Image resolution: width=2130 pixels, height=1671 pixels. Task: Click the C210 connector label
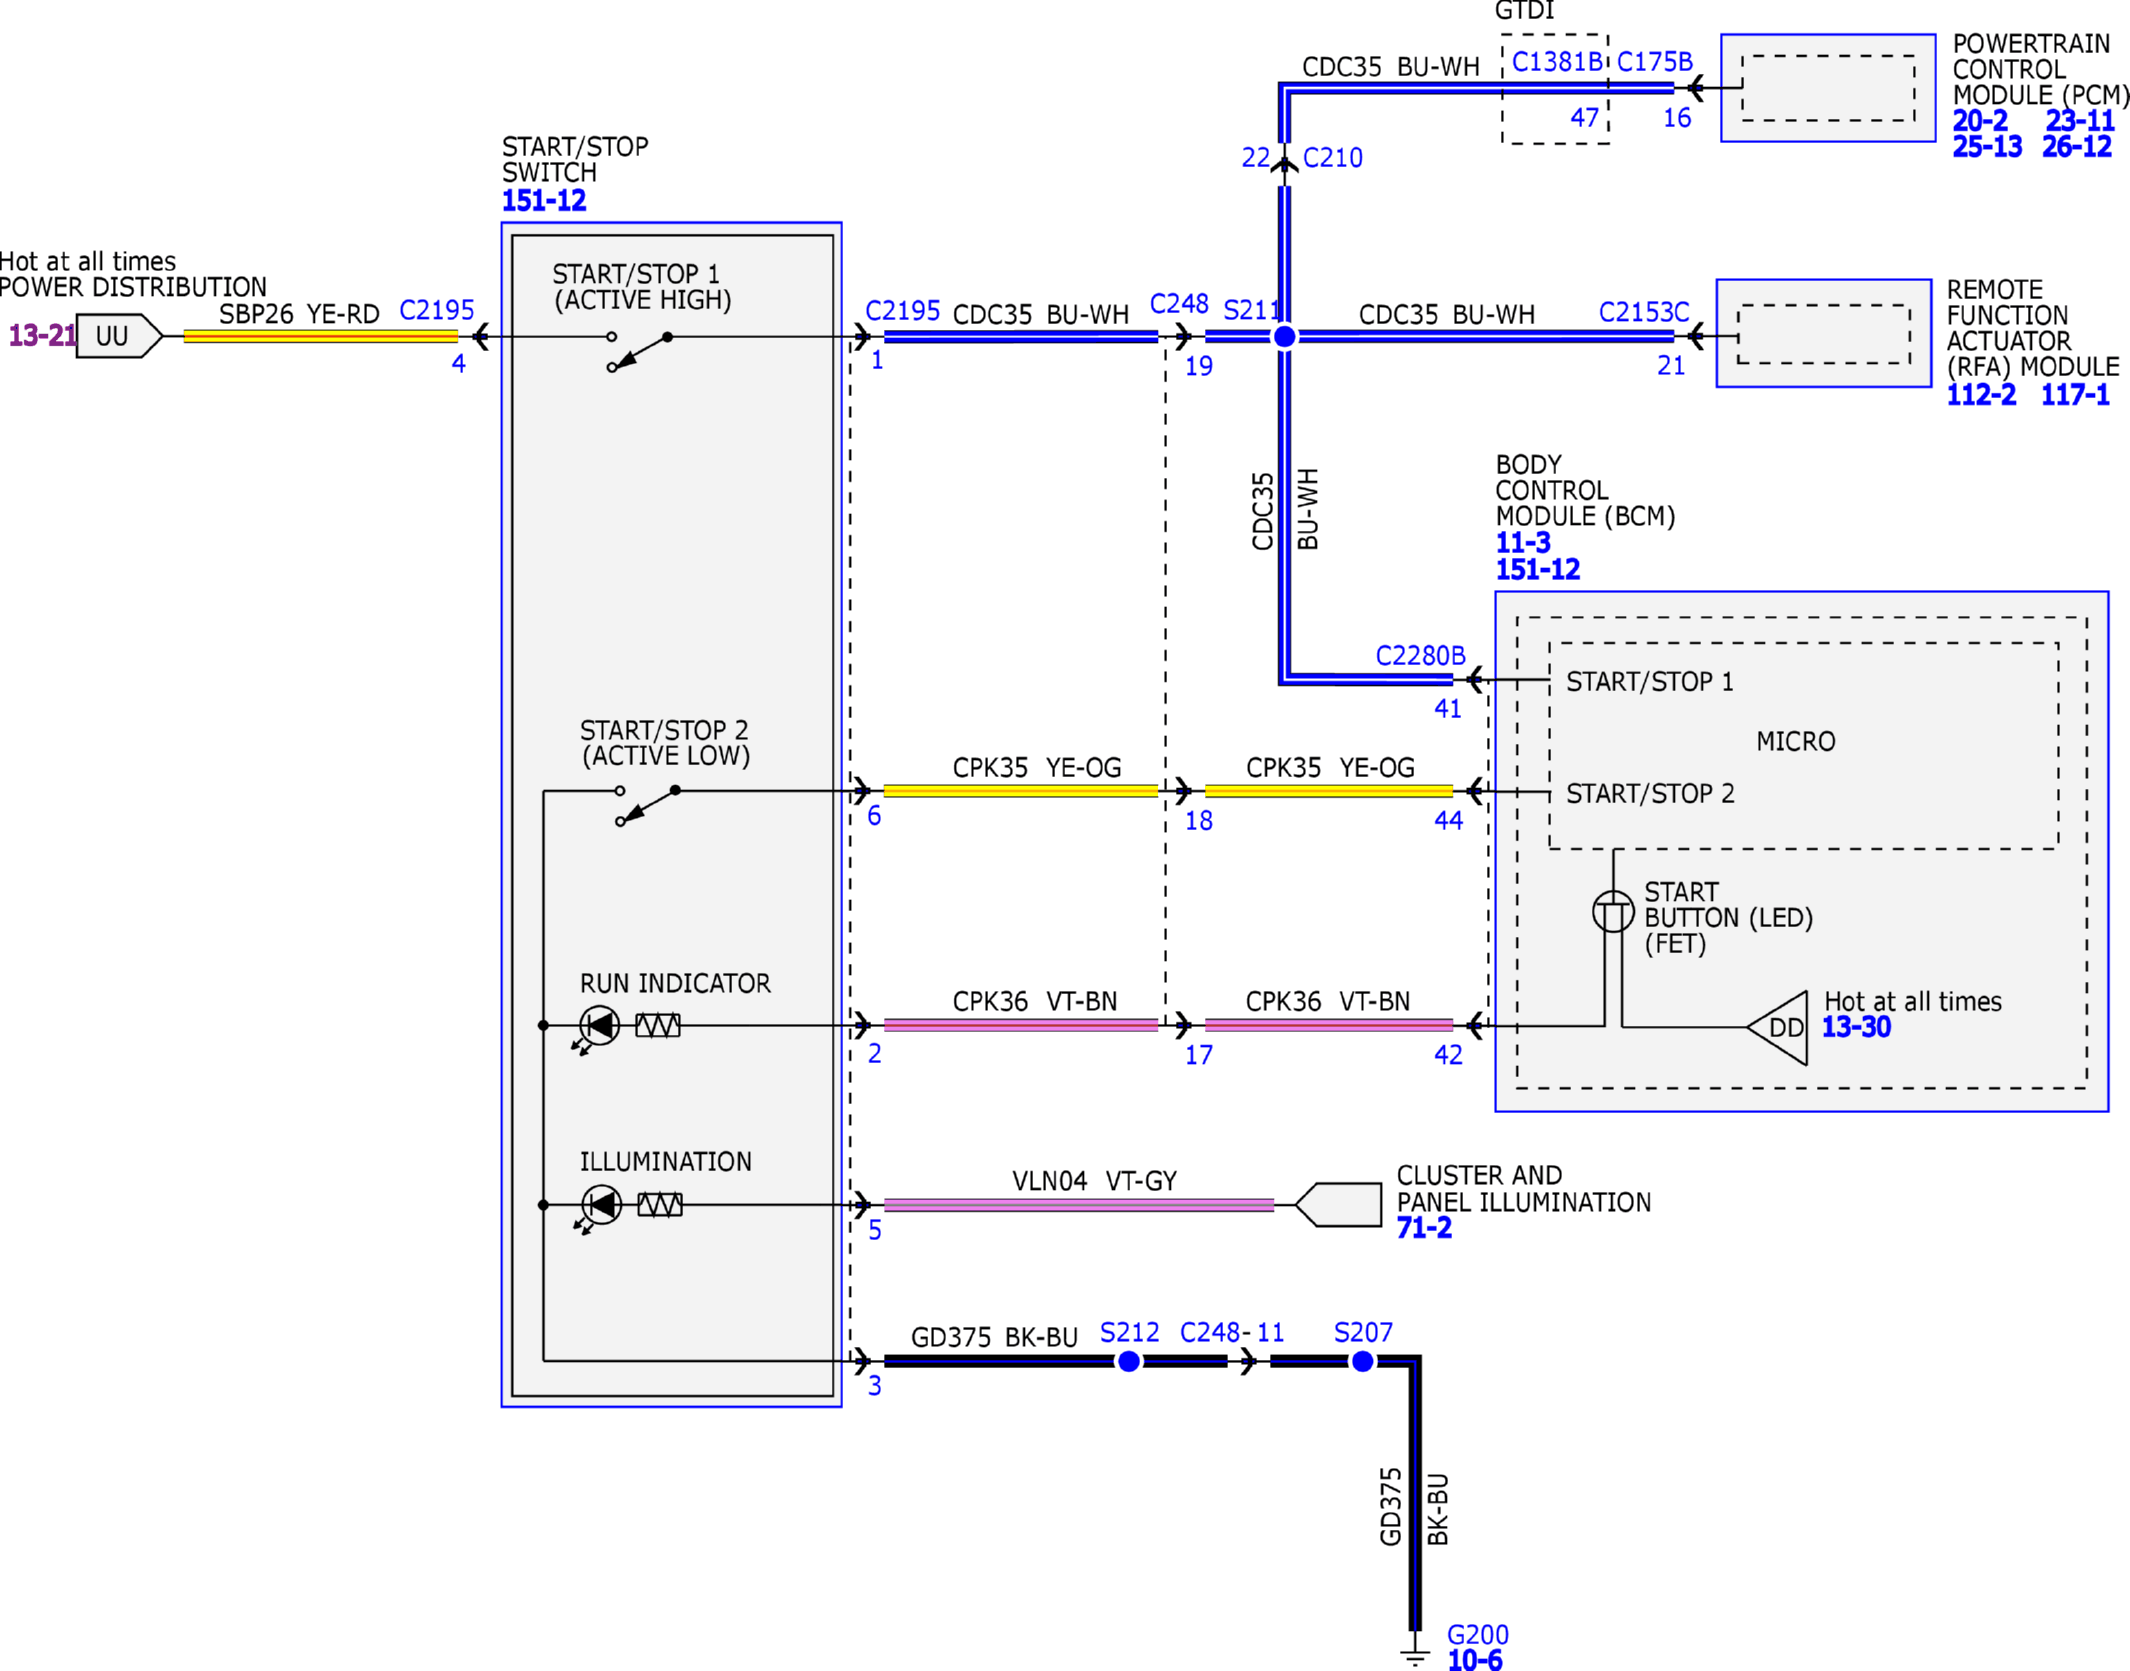(x=1333, y=158)
